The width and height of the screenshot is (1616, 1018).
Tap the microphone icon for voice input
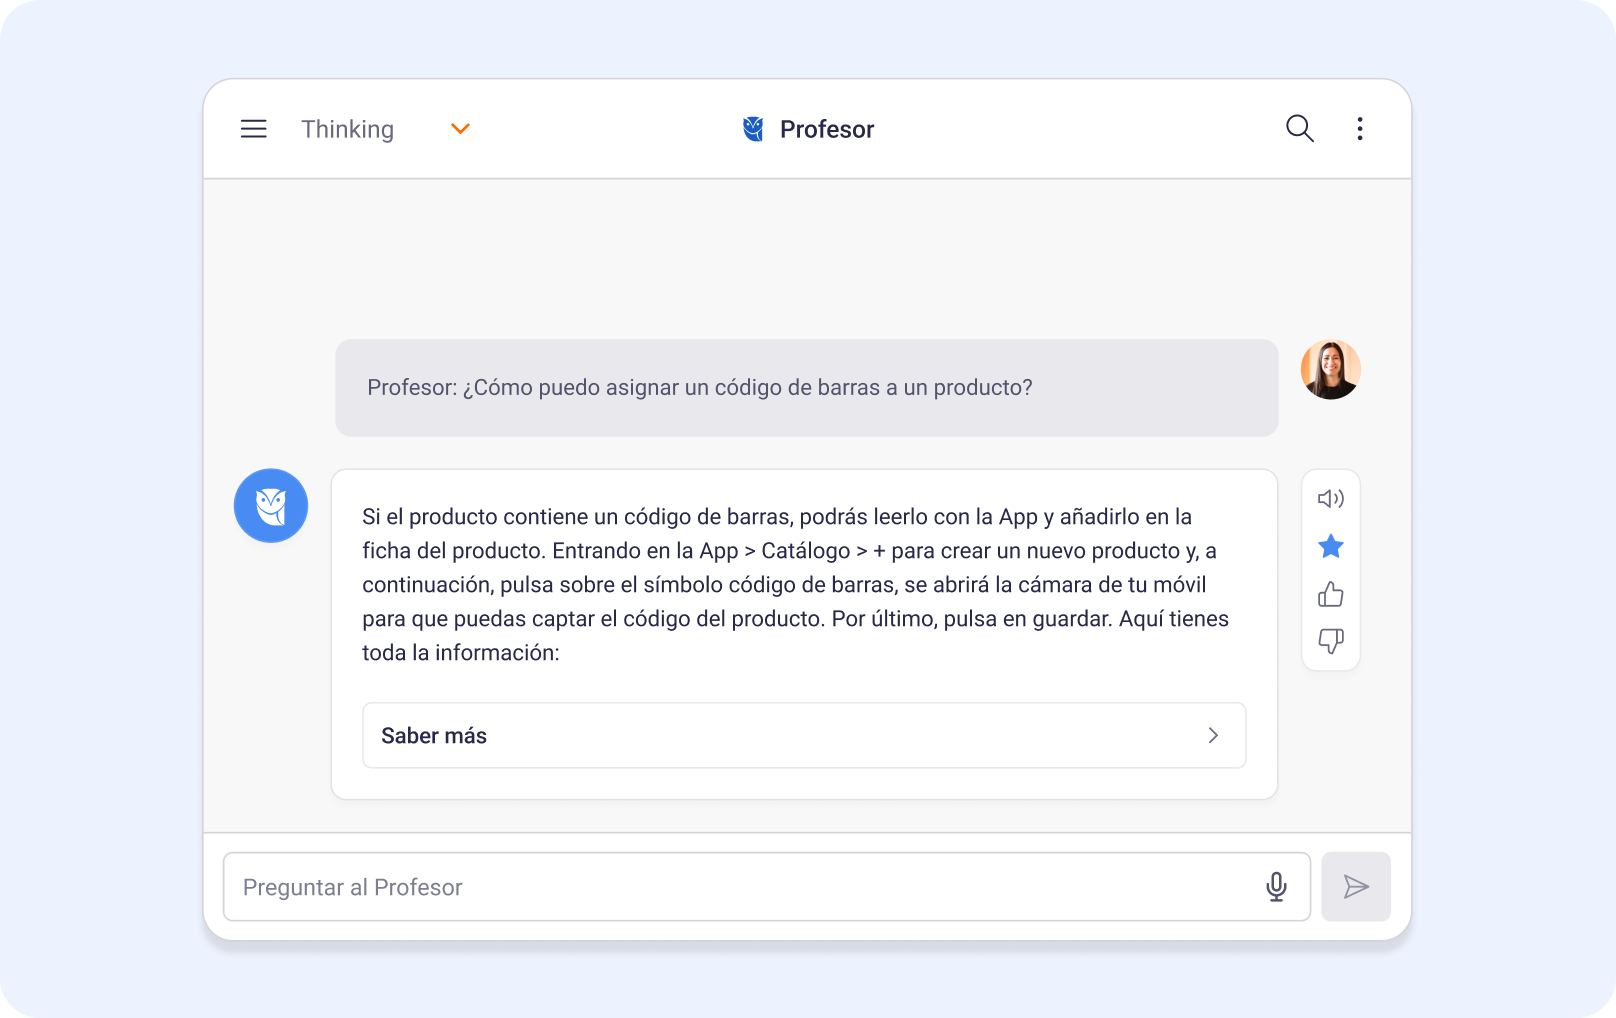tap(1277, 886)
